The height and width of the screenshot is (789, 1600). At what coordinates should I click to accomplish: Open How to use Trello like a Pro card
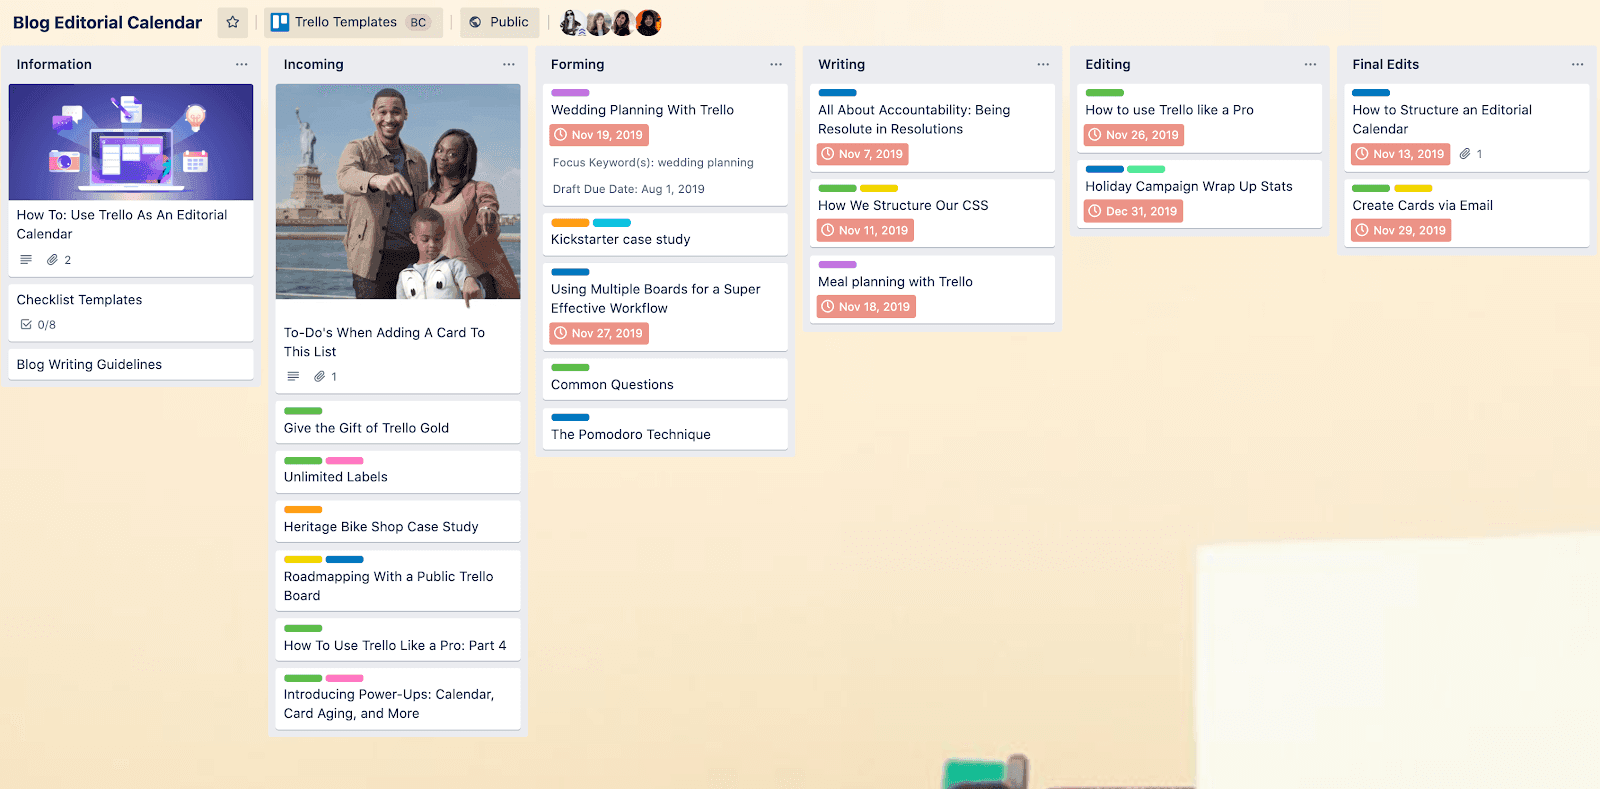coord(1199,118)
